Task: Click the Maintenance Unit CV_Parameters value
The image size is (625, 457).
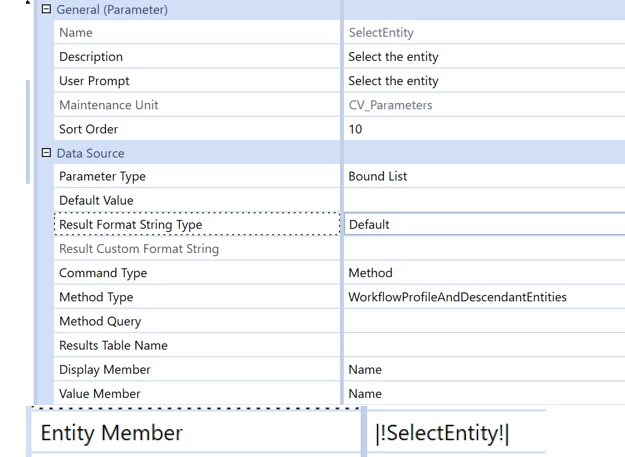Action: click(484, 105)
